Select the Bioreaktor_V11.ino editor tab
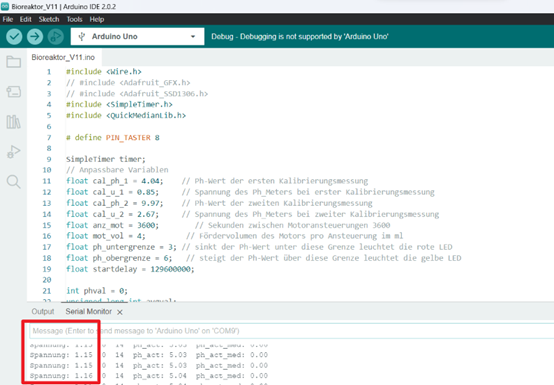 (63, 57)
